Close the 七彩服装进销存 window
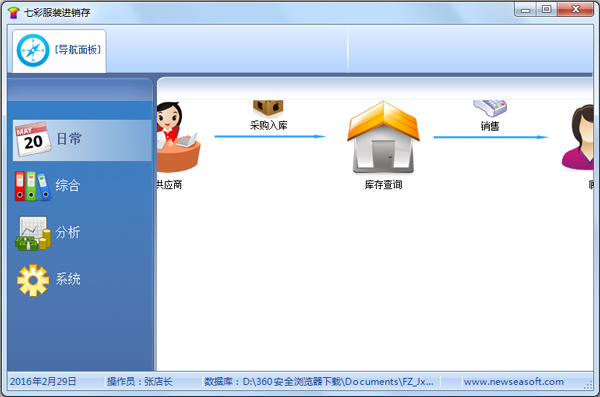Image resolution: width=600 pixels, height=397 pixels. tap(575, 9)
